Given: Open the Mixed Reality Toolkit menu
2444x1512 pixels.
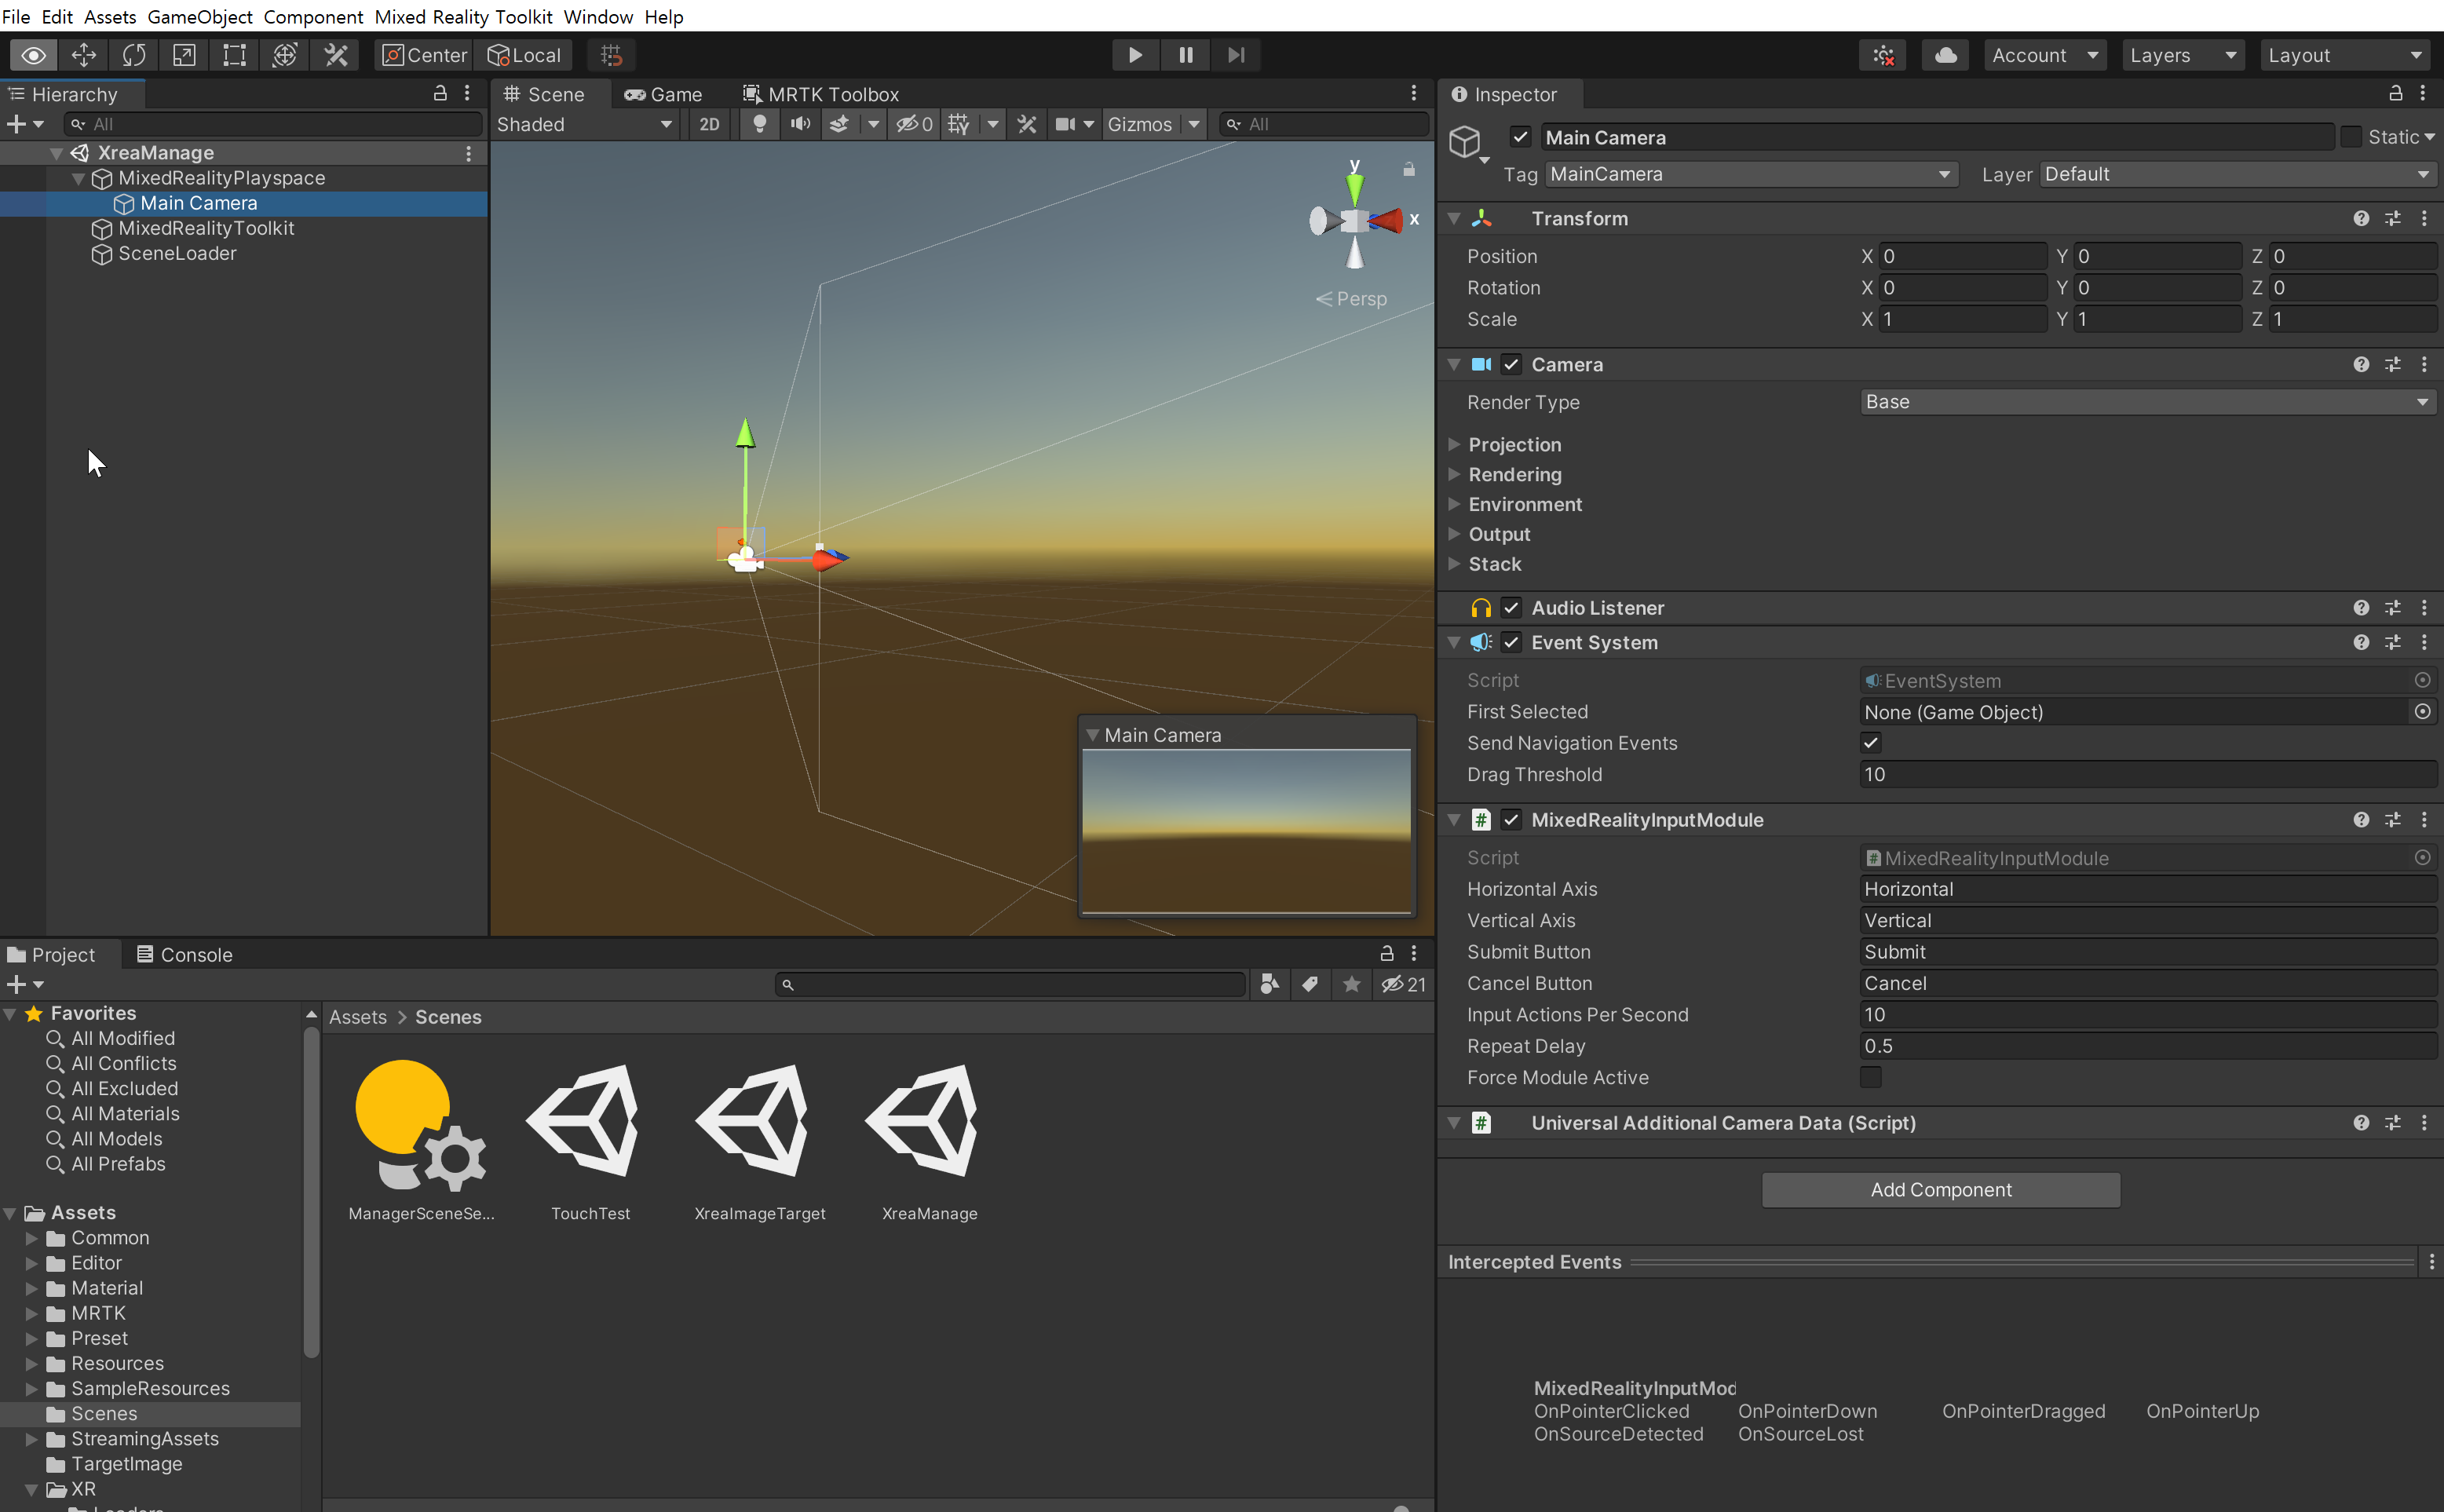Looking at the screenshot, I should point(463,16).
